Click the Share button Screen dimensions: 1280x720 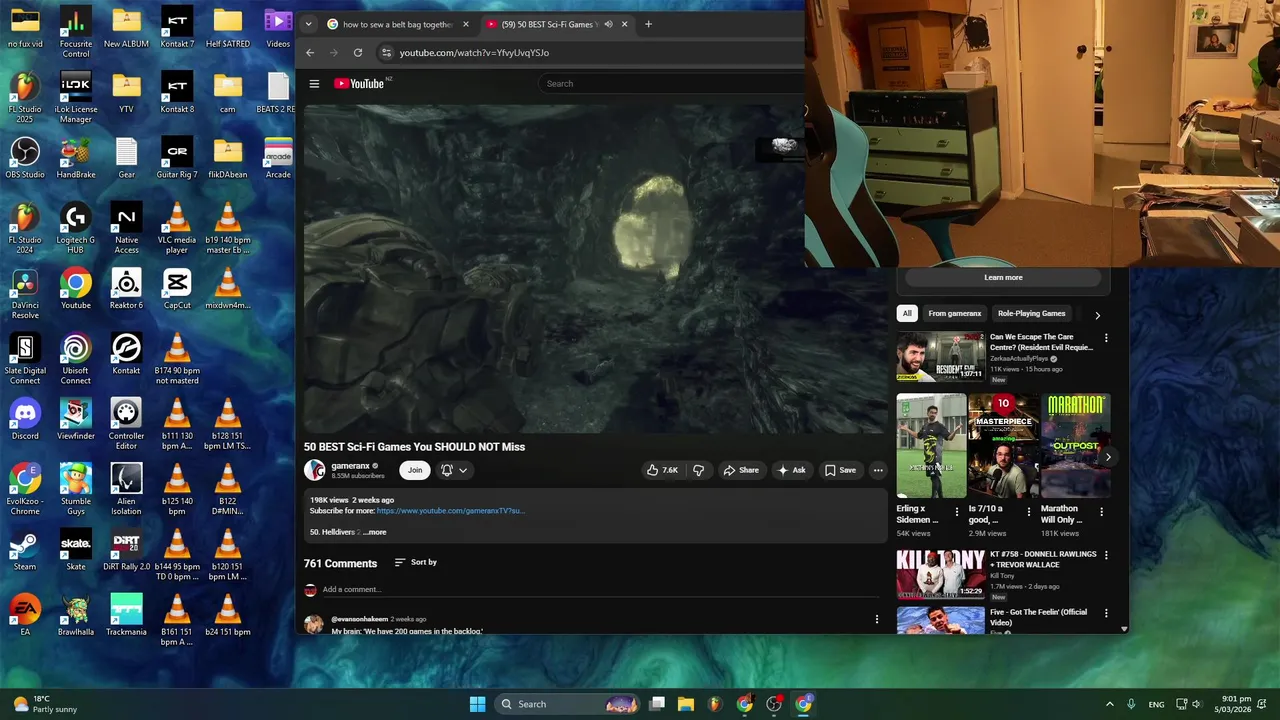point(741,470)
